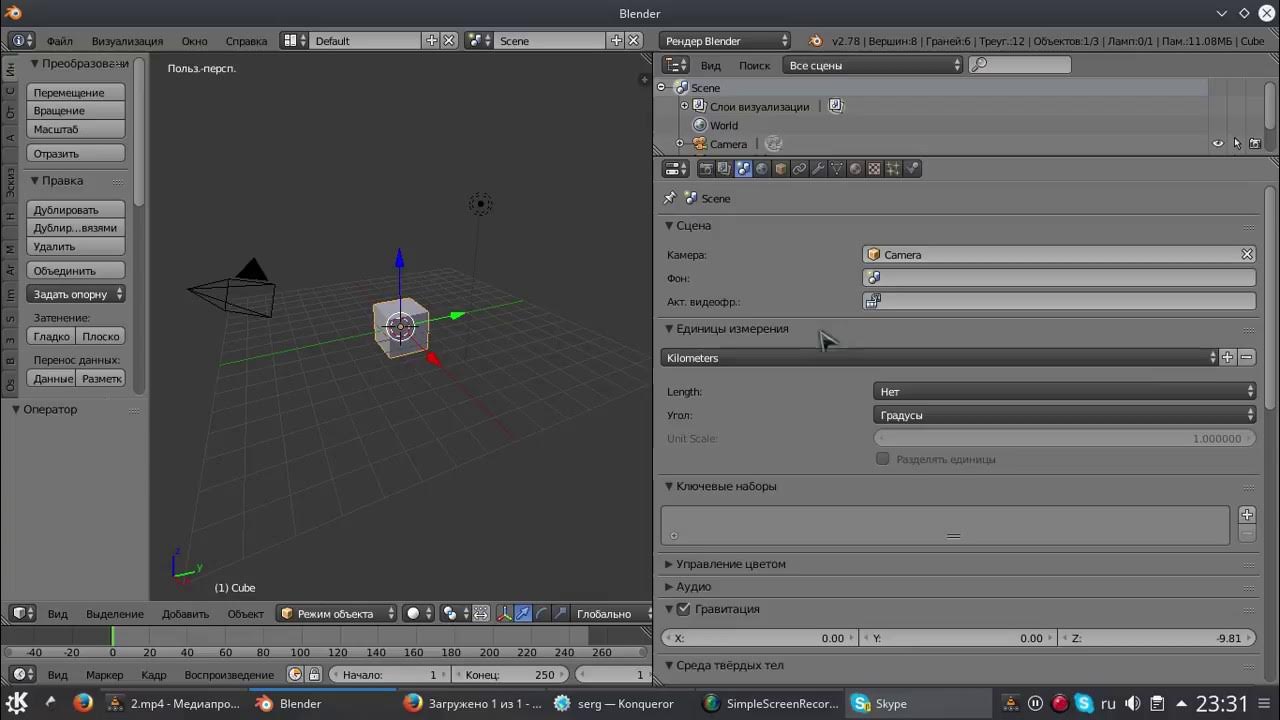The height and width of the screenshot is (720, 1280).
Task: Open the Object Data triangle tab icon
Action: tap(837, 169)
